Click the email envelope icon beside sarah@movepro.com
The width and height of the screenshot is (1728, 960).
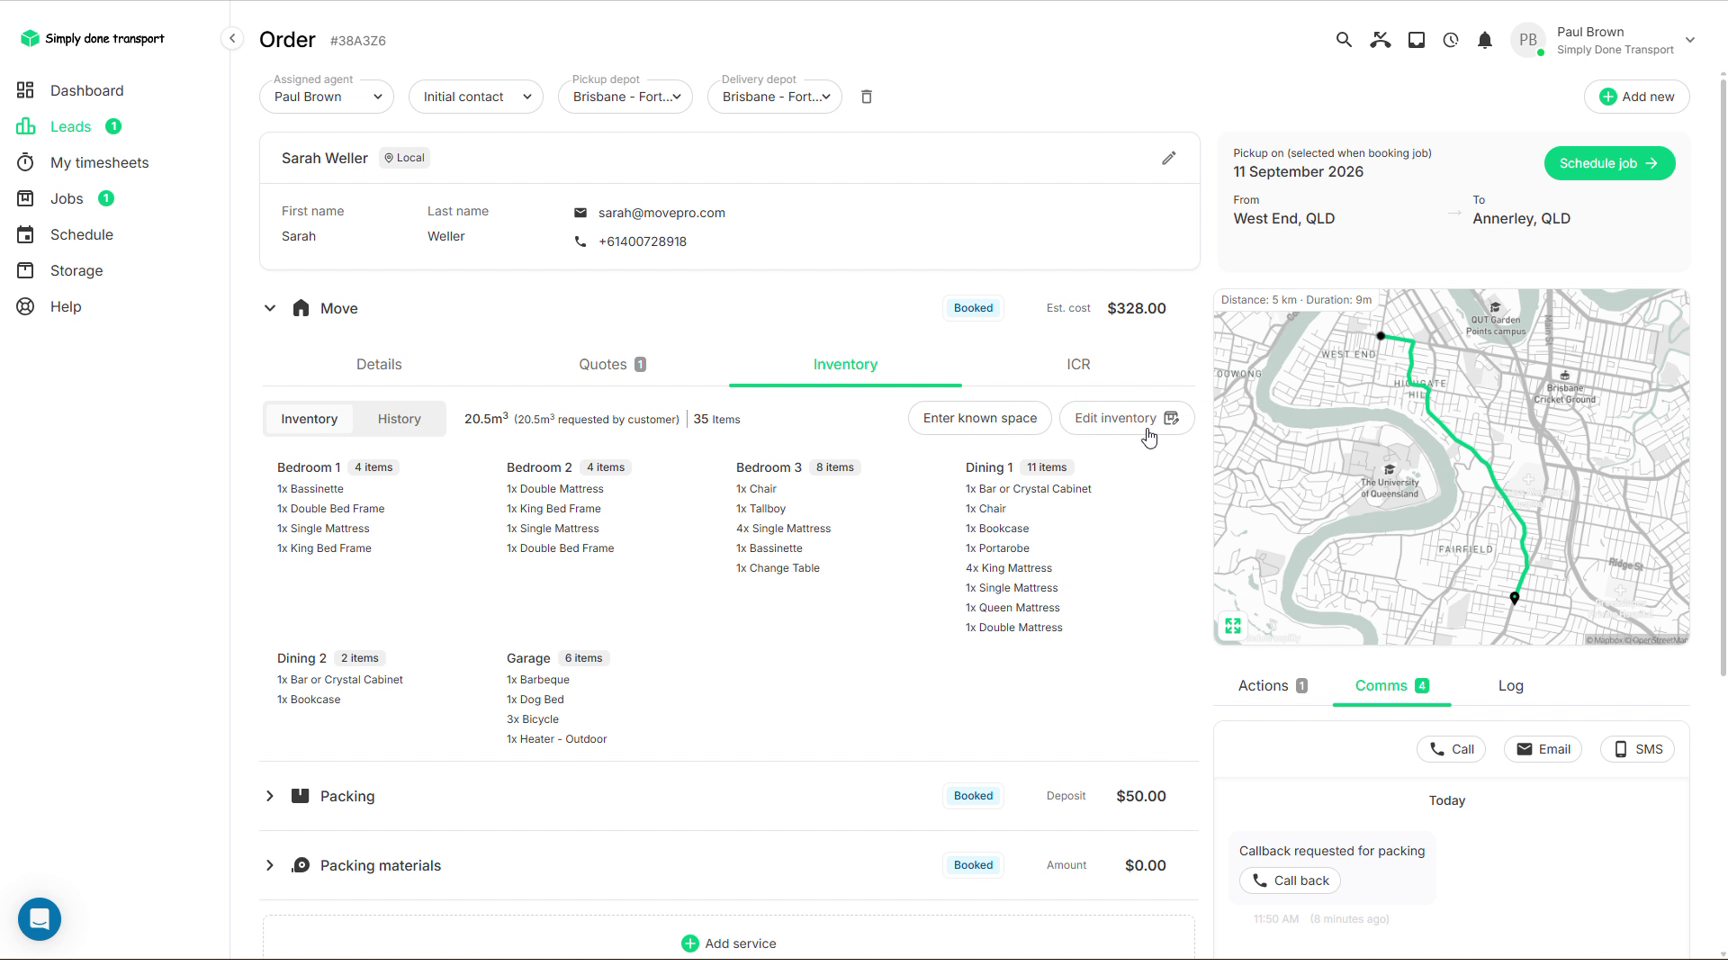(580, 213)
